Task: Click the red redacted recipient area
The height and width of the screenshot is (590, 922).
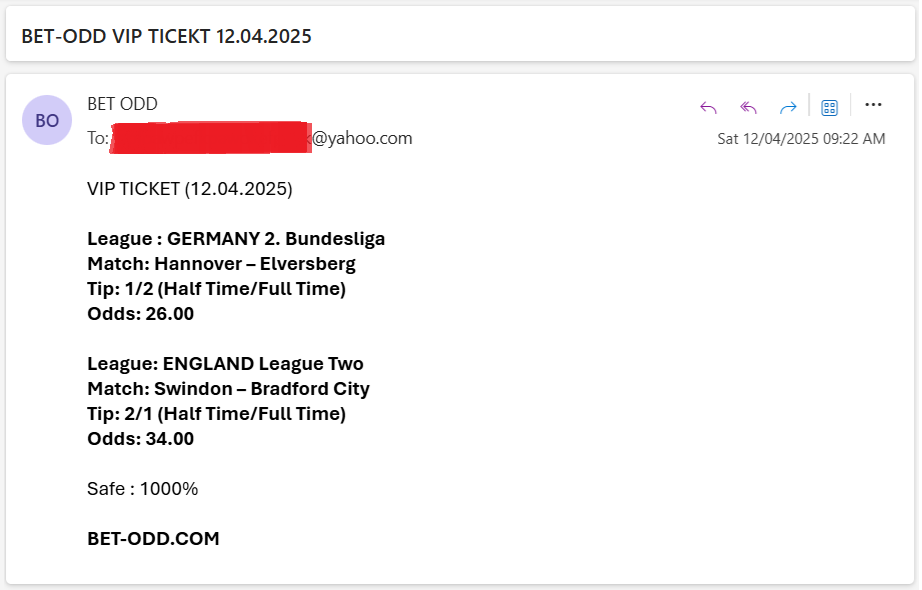Action: click(211, 138)
